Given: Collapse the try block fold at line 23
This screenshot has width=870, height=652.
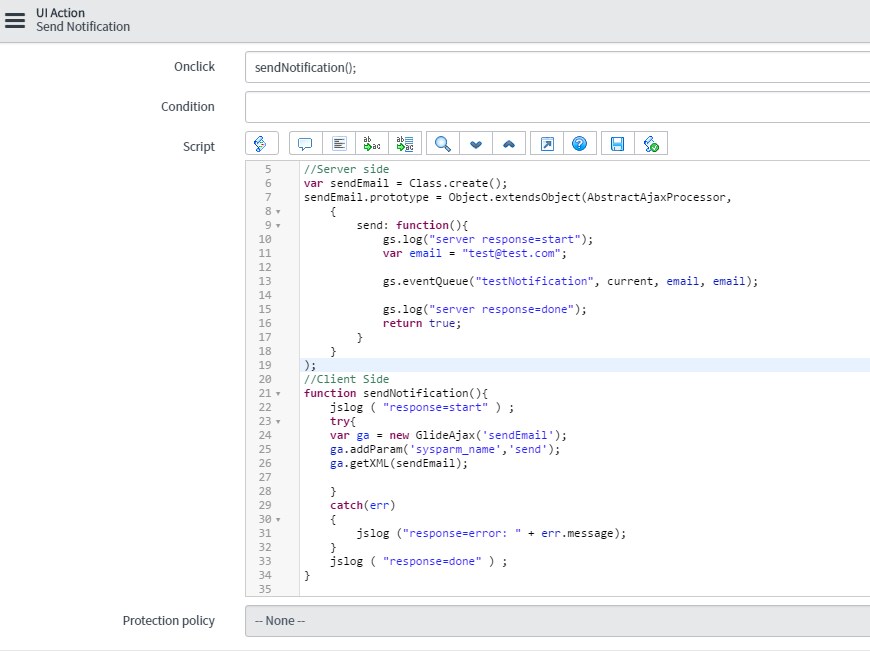Looking at the screenshot, I should [x=278, y=421].
